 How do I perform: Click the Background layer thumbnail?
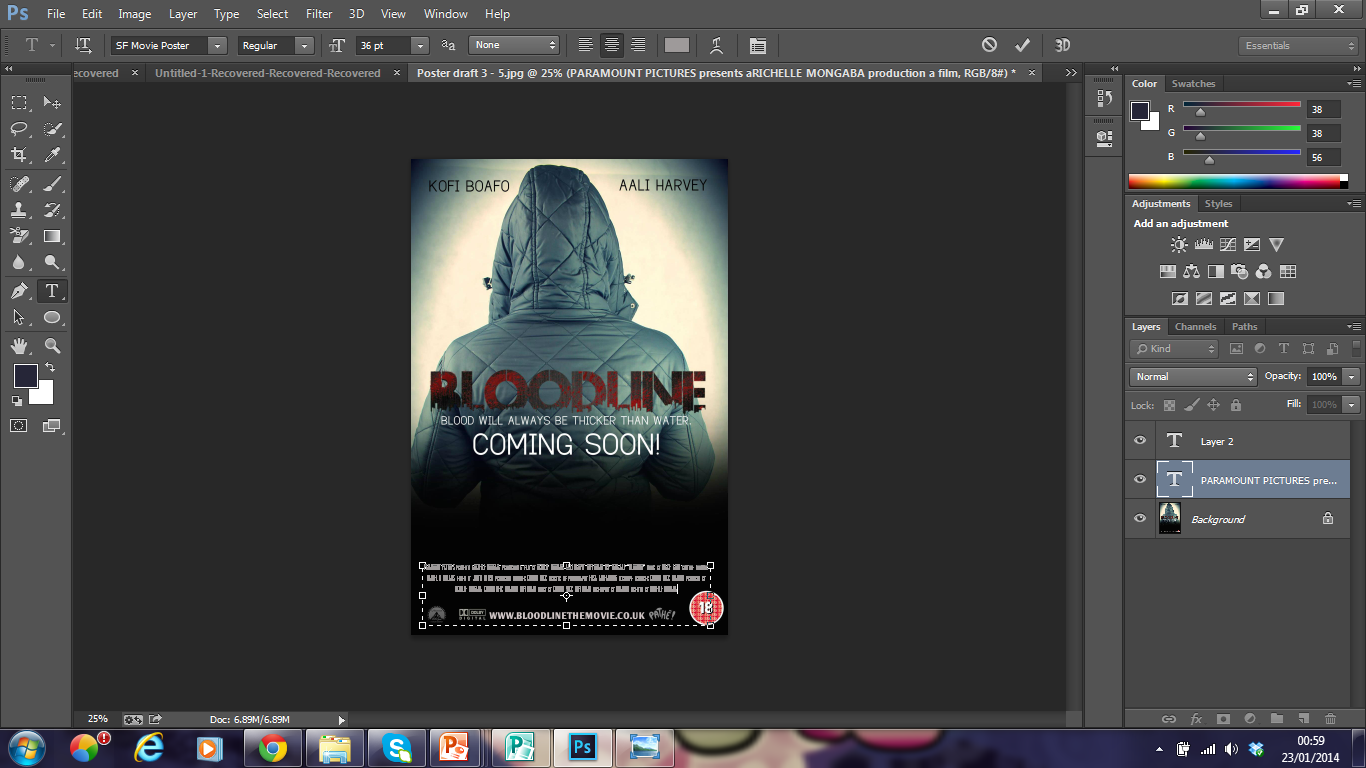tap(1170, 518)
